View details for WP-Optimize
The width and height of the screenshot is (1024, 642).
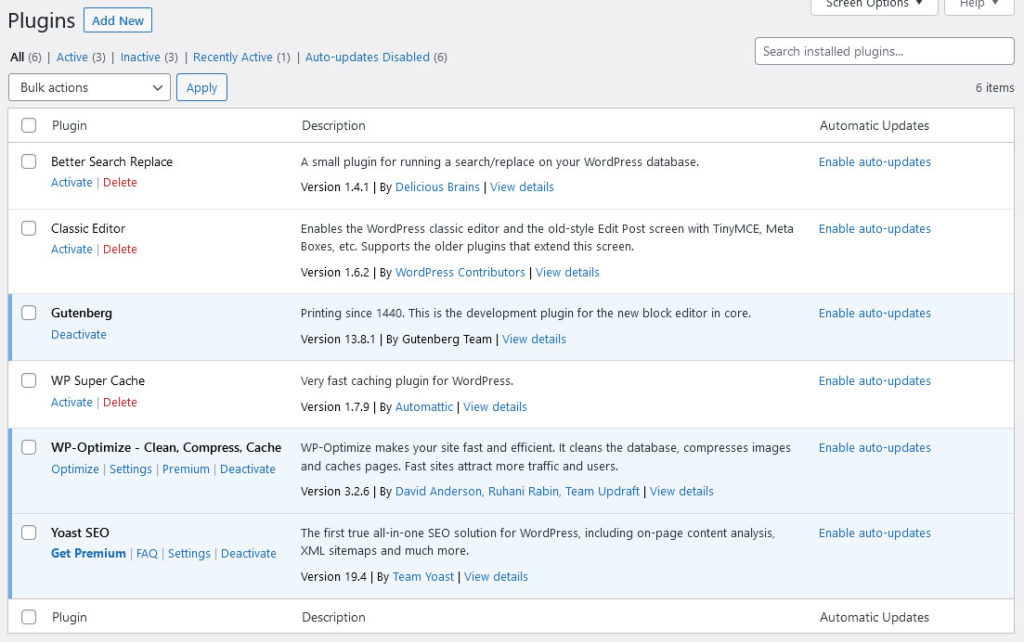(682, 491)
